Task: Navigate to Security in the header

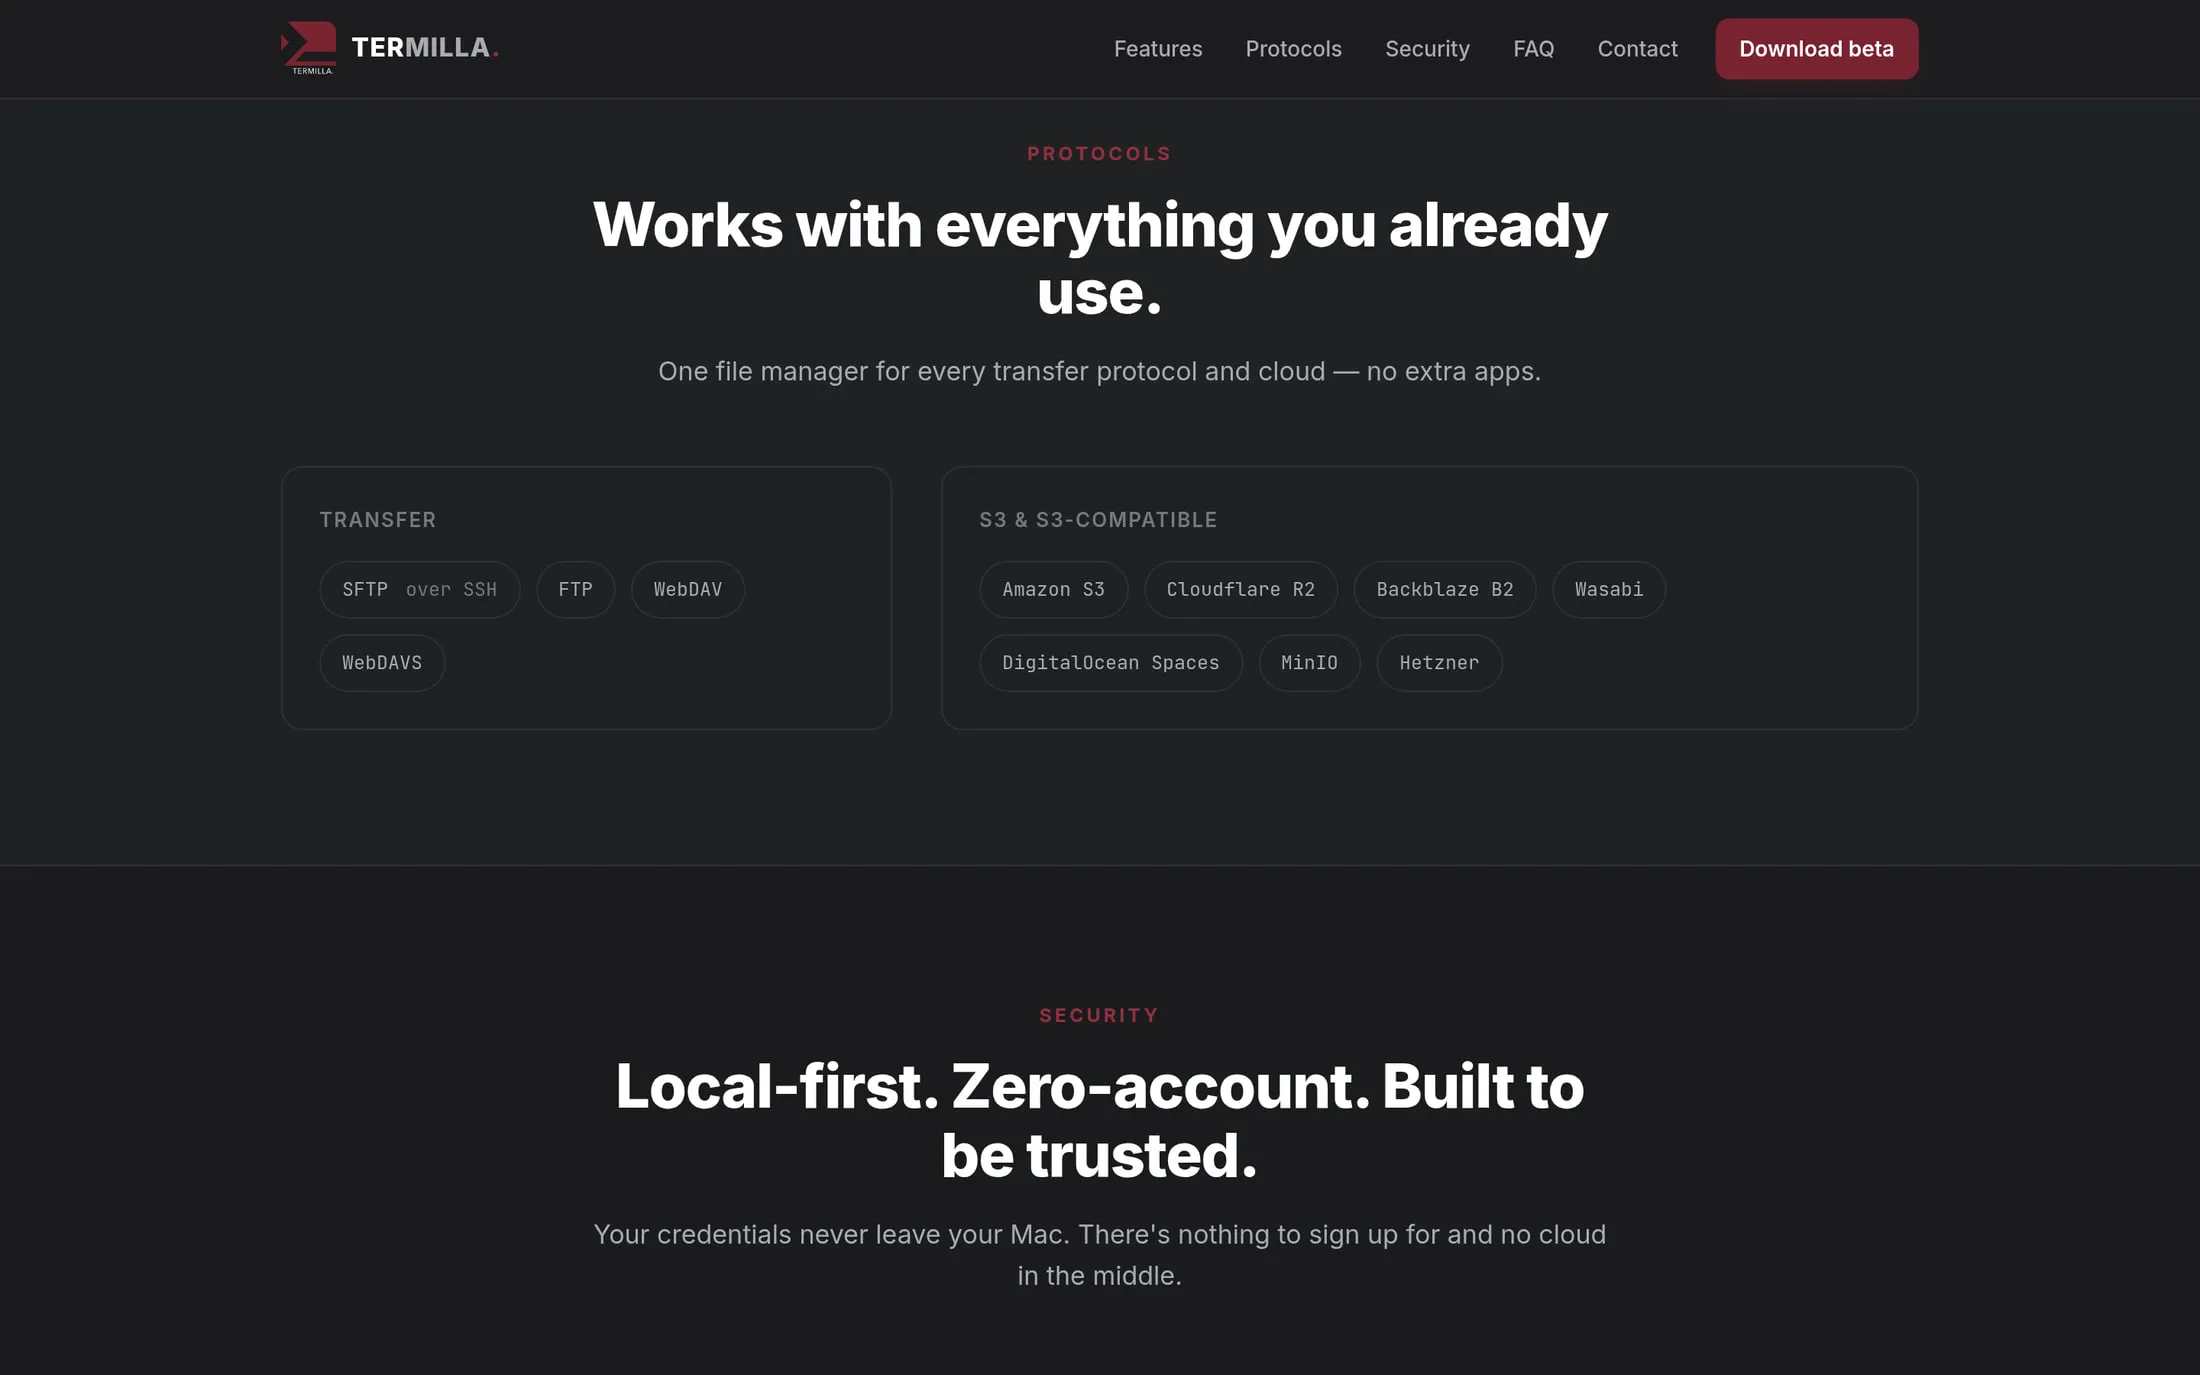Action: pyautogui.click(x=1427, y=49)
